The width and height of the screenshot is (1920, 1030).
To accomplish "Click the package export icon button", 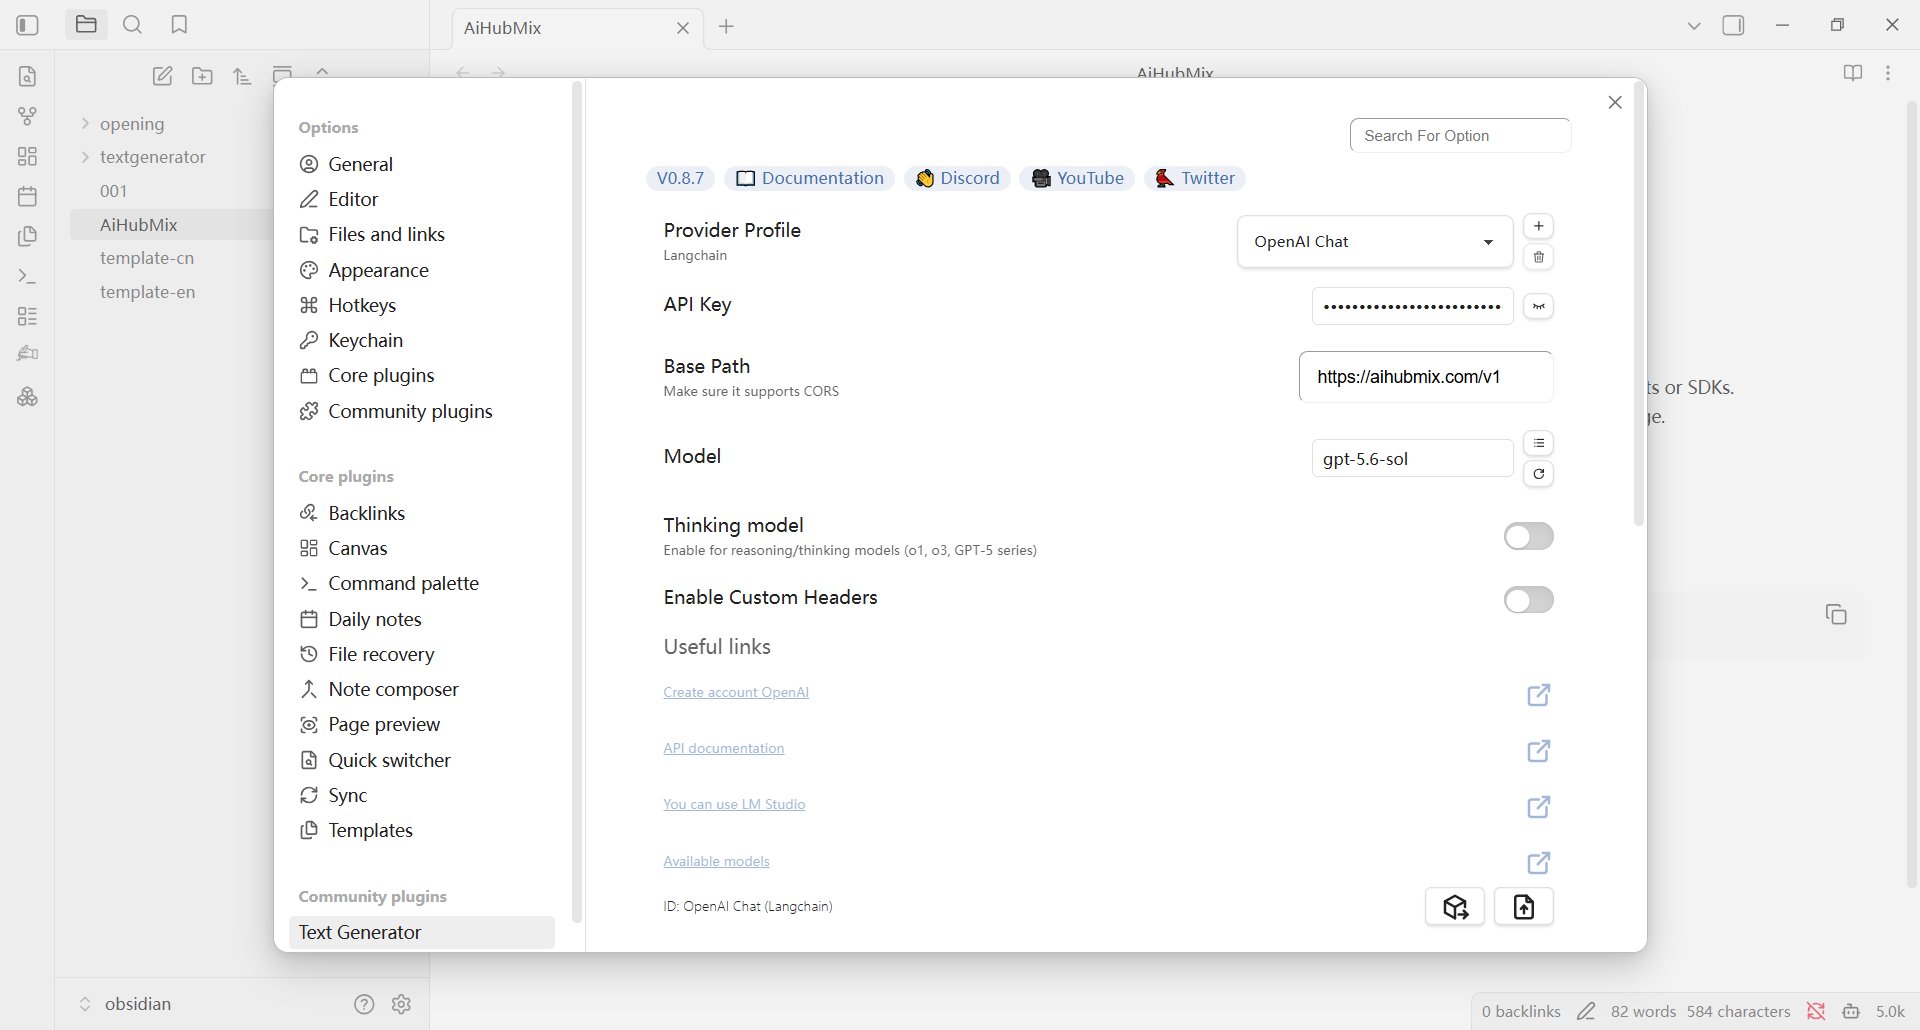I will point(1455,907).
